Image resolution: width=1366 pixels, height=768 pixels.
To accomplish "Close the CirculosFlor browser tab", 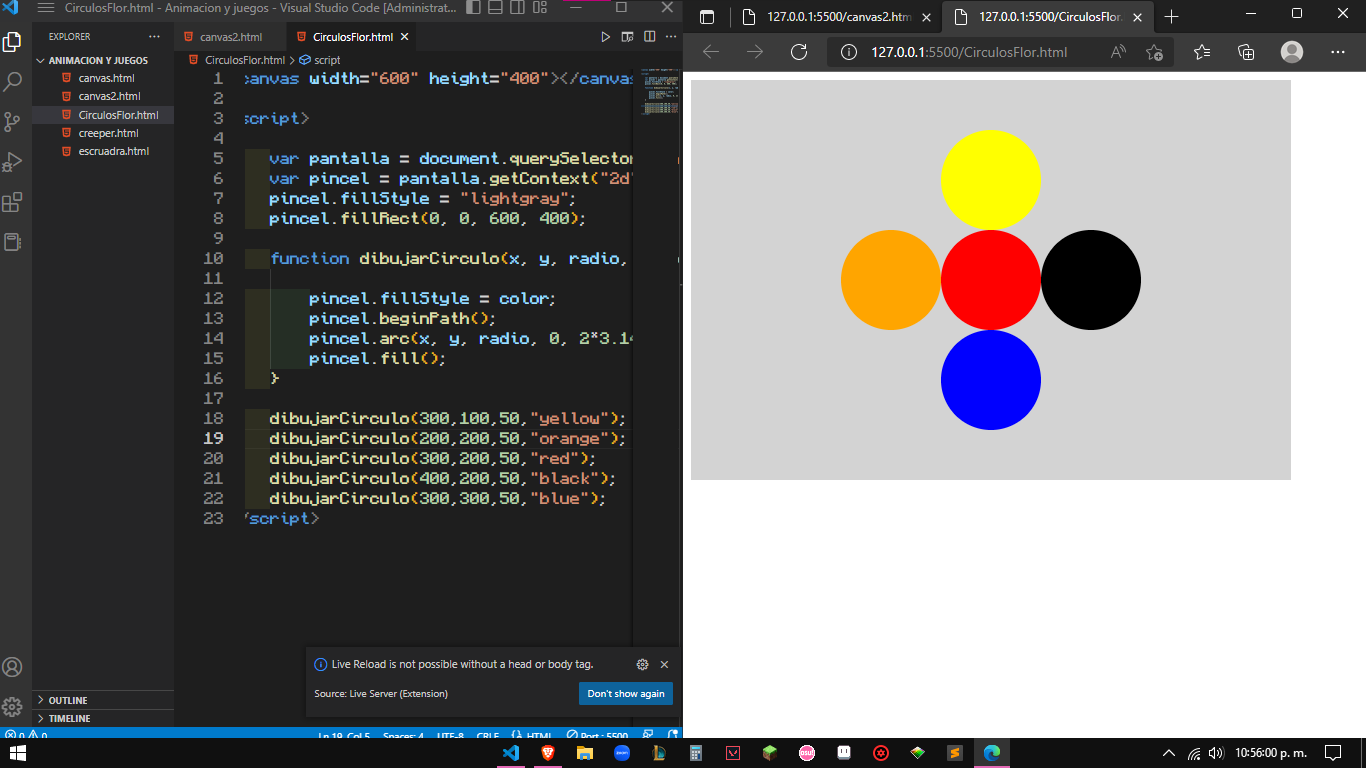I will point(1139,17).
